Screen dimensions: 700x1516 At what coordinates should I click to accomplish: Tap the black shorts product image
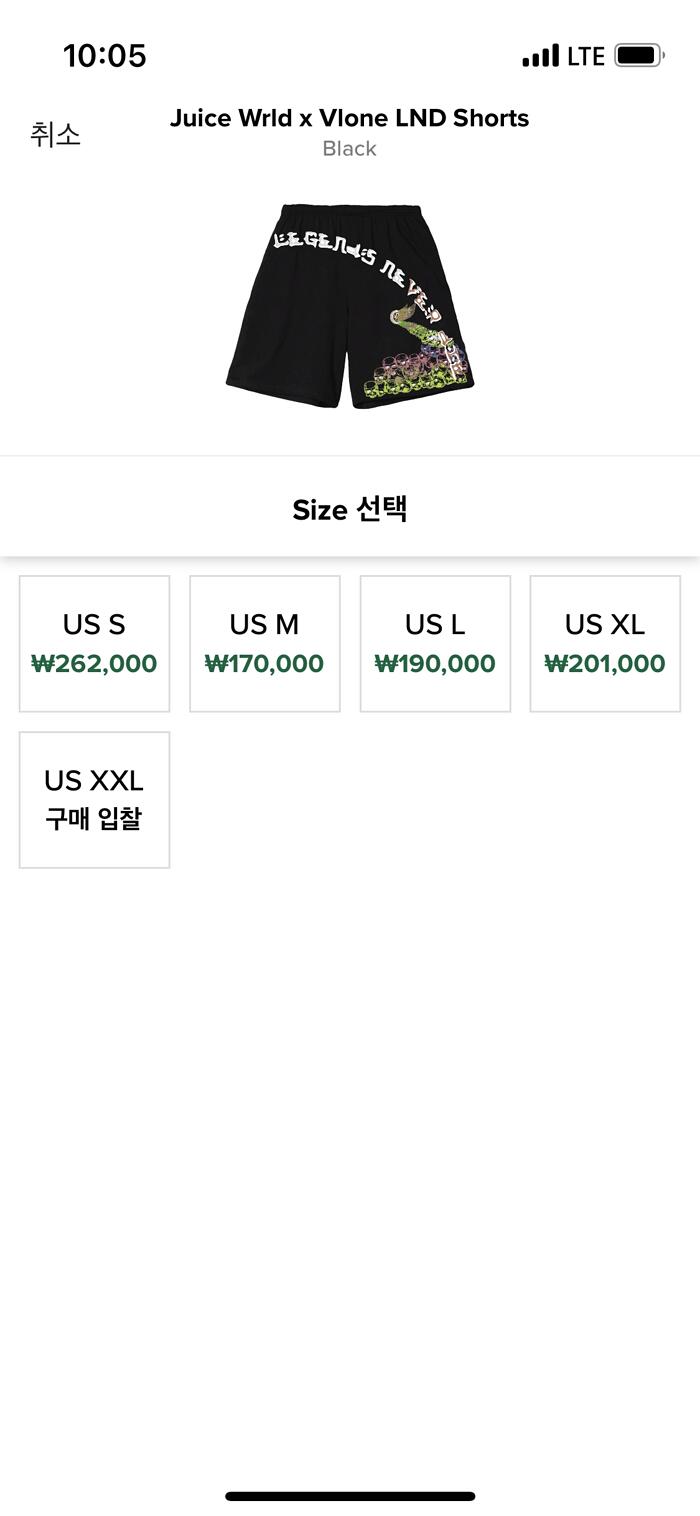349,306
